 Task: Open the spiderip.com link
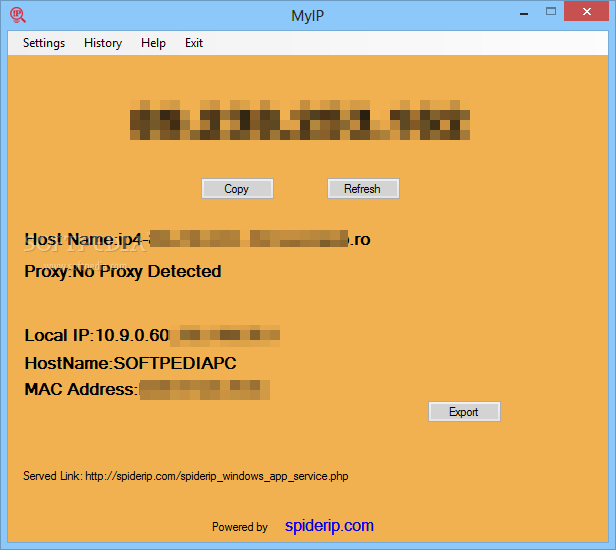(x=329, y=526)
